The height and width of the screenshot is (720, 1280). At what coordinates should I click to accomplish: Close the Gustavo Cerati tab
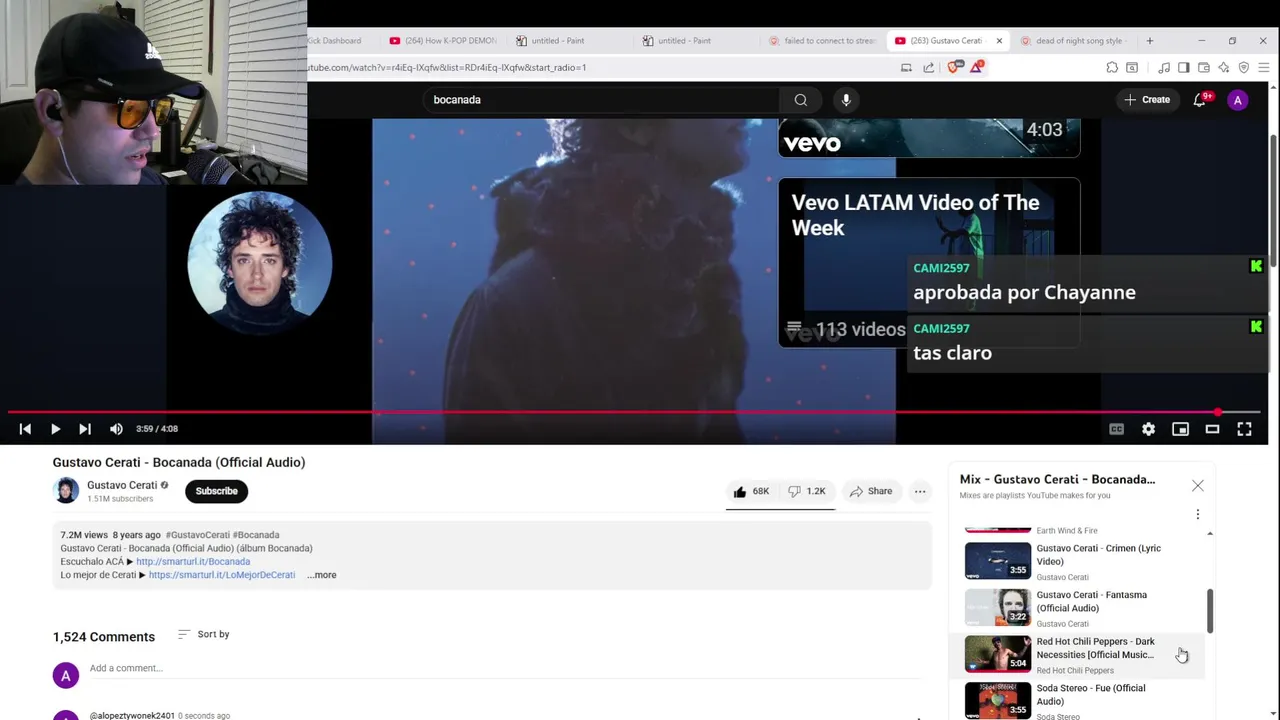click(999, 41)
